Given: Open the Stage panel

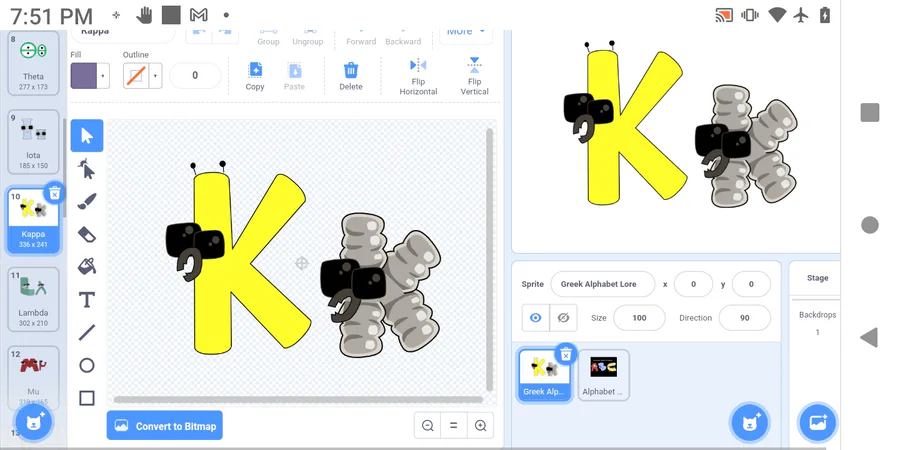Looking at the screenshot, I should pyautogui.click(x=817, y=278).
